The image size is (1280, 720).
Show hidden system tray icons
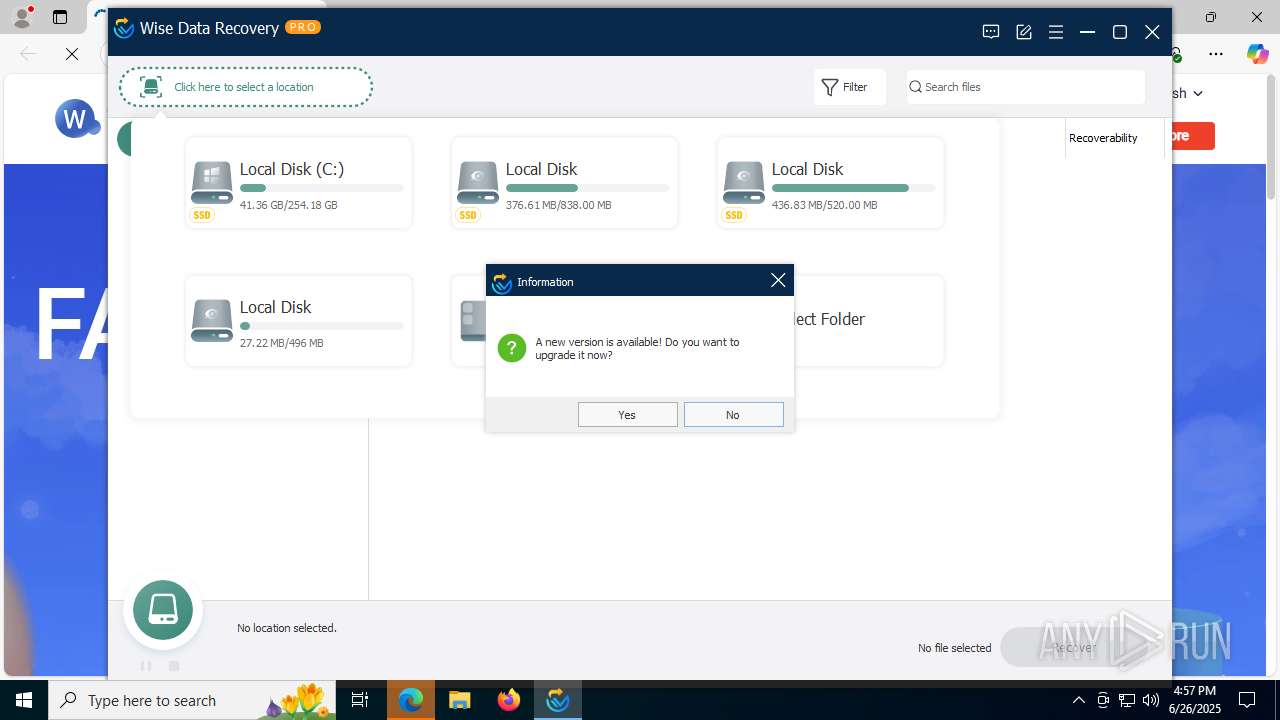click(x=1078, y=700)
